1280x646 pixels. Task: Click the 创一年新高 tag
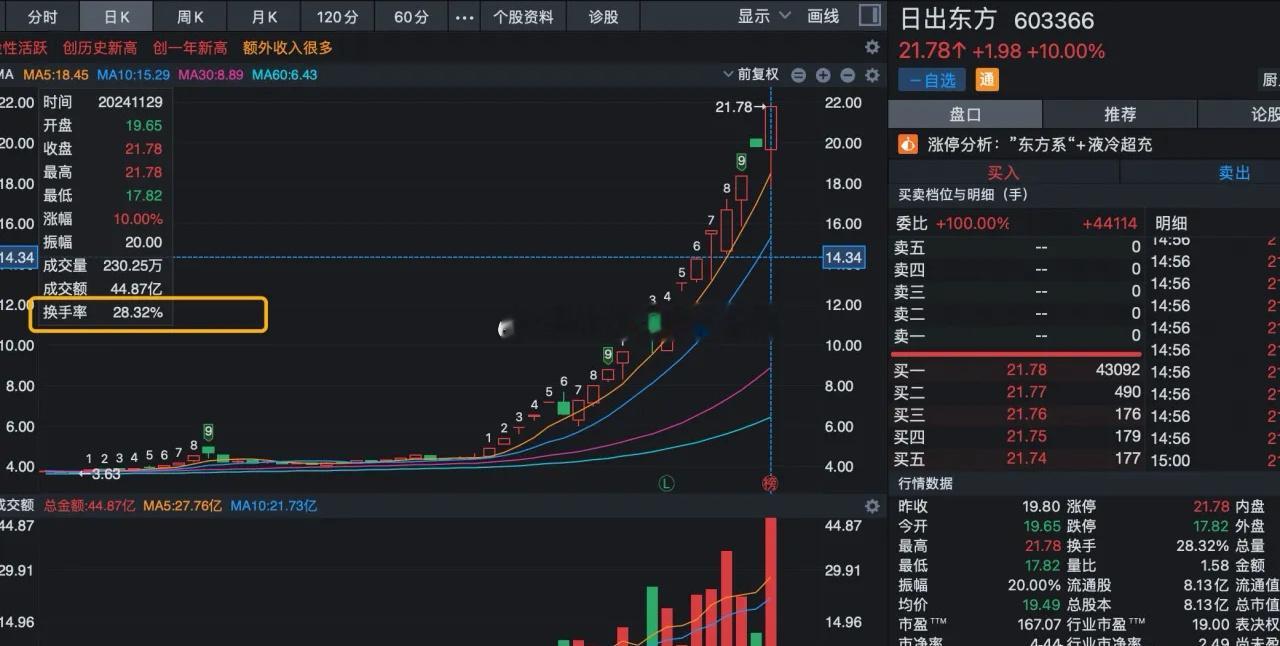[190, 48]
